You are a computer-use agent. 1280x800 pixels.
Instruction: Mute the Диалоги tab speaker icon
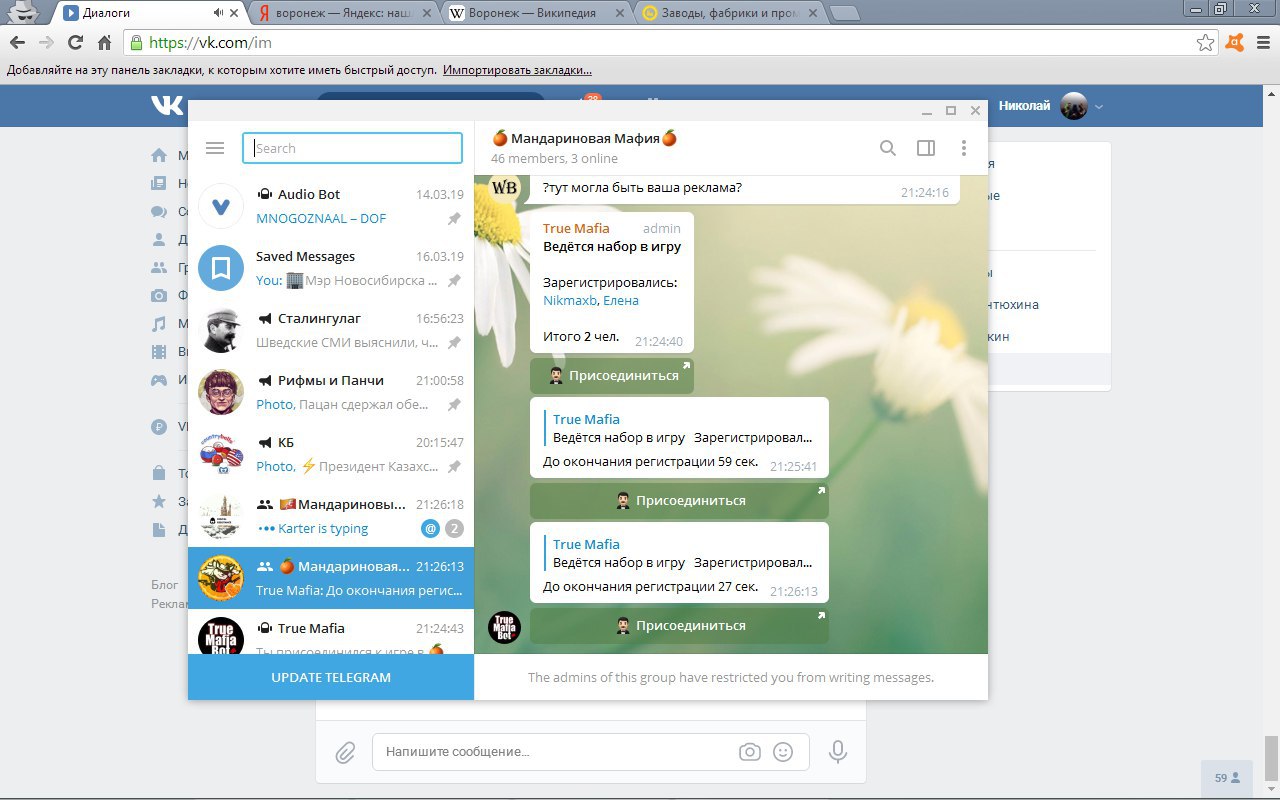pyautogui.click(x=219, y=13)
